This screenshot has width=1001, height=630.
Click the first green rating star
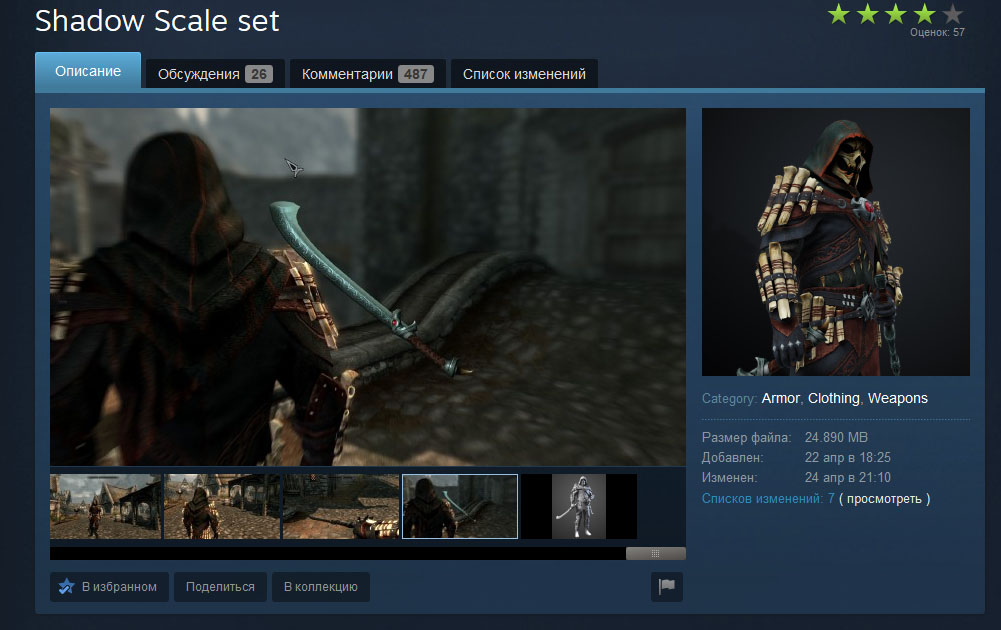(839, 13)
